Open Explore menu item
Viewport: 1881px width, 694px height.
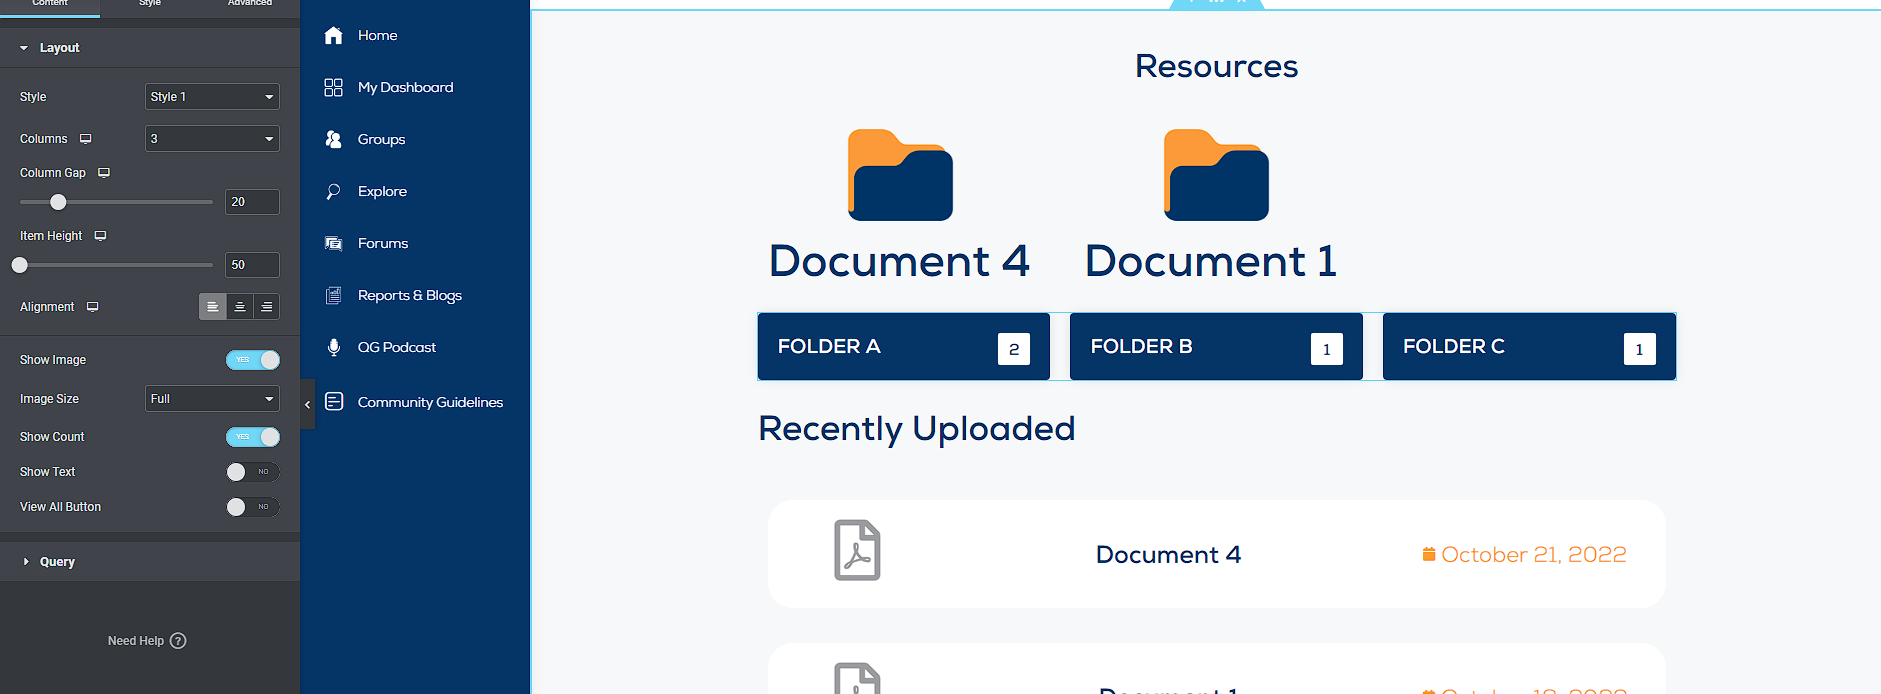[x=382, y=191]
